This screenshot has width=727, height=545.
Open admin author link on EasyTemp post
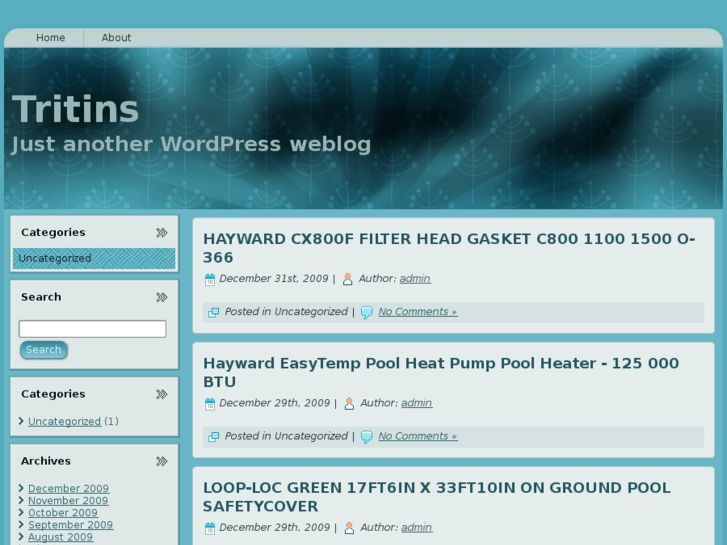pos(416,403)
